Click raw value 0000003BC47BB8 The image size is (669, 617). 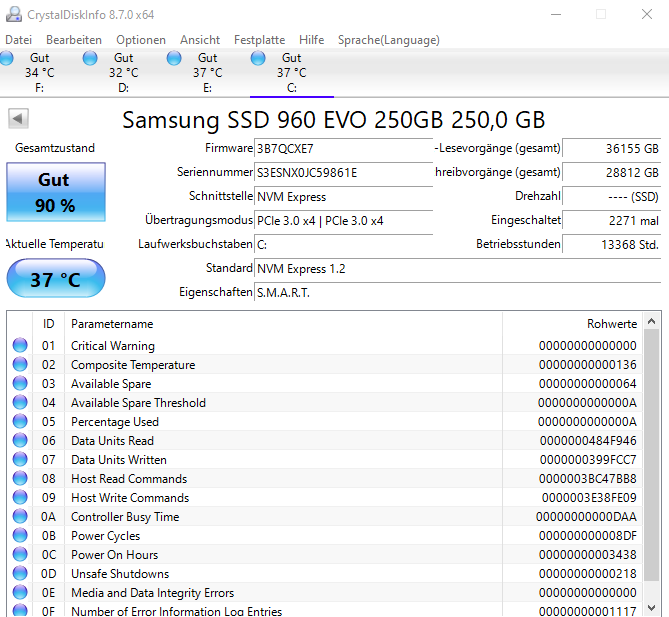pos(588,479)
